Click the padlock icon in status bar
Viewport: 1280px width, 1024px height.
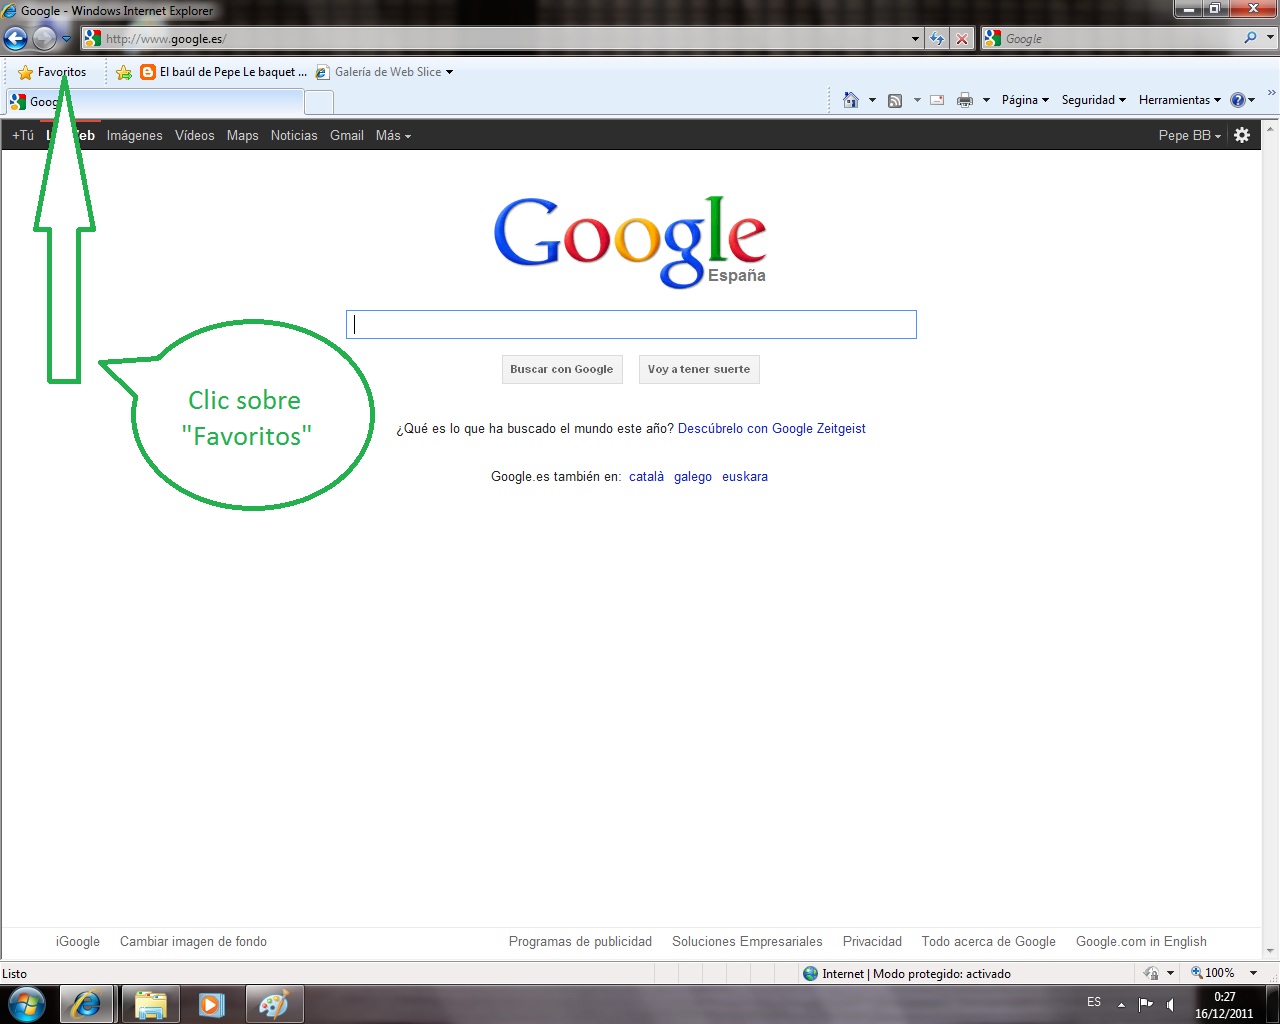1151,973
